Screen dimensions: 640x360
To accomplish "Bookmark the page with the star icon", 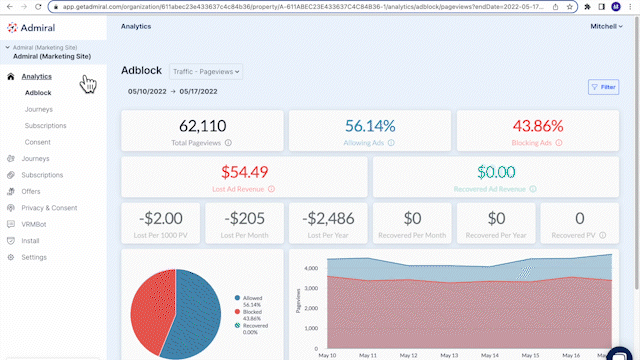I will point(569,7).
